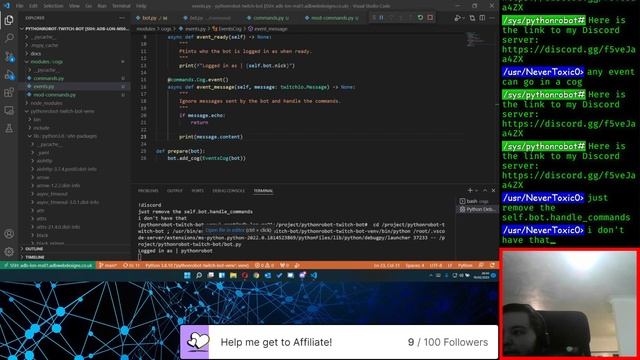Restart the debug session
The height and width of the screenshot is (360, 640).
(x=420, y=18)
